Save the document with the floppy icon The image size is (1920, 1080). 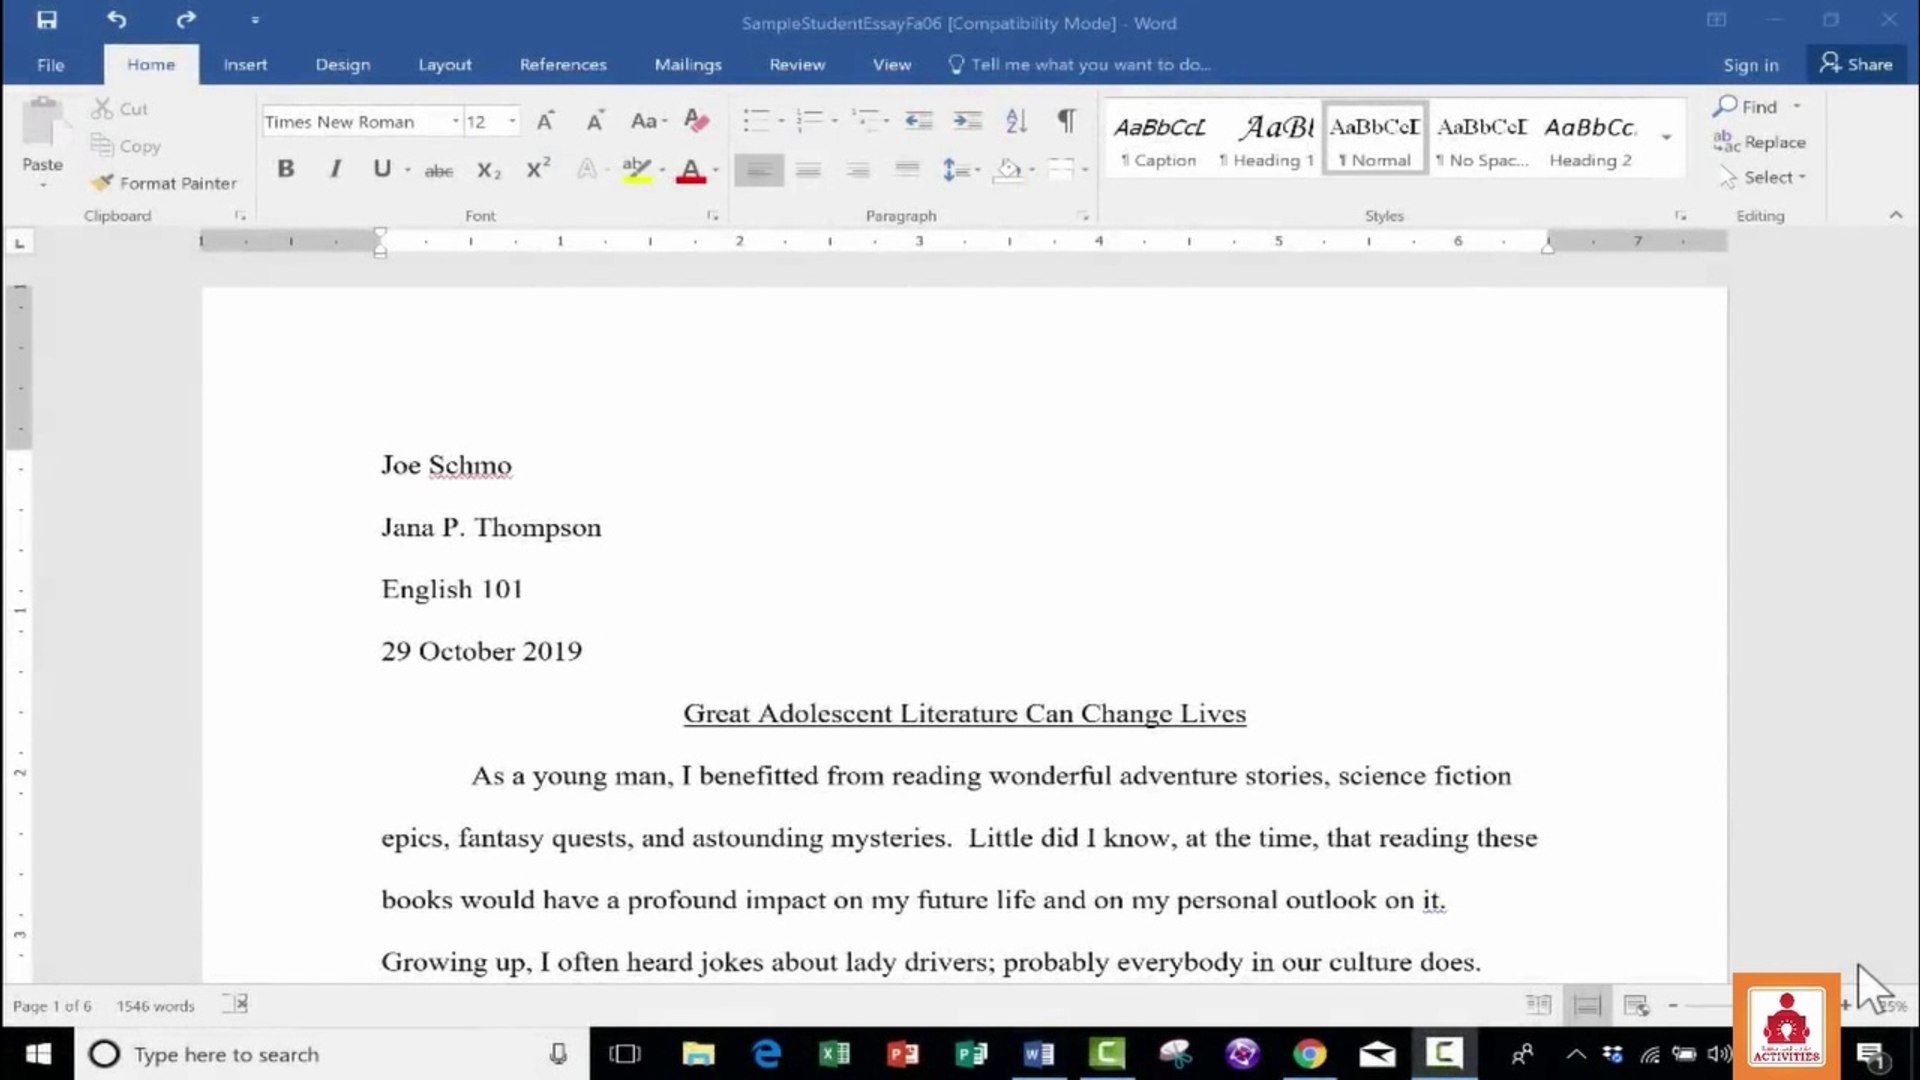pyautogui.click(x=47, y=20)
